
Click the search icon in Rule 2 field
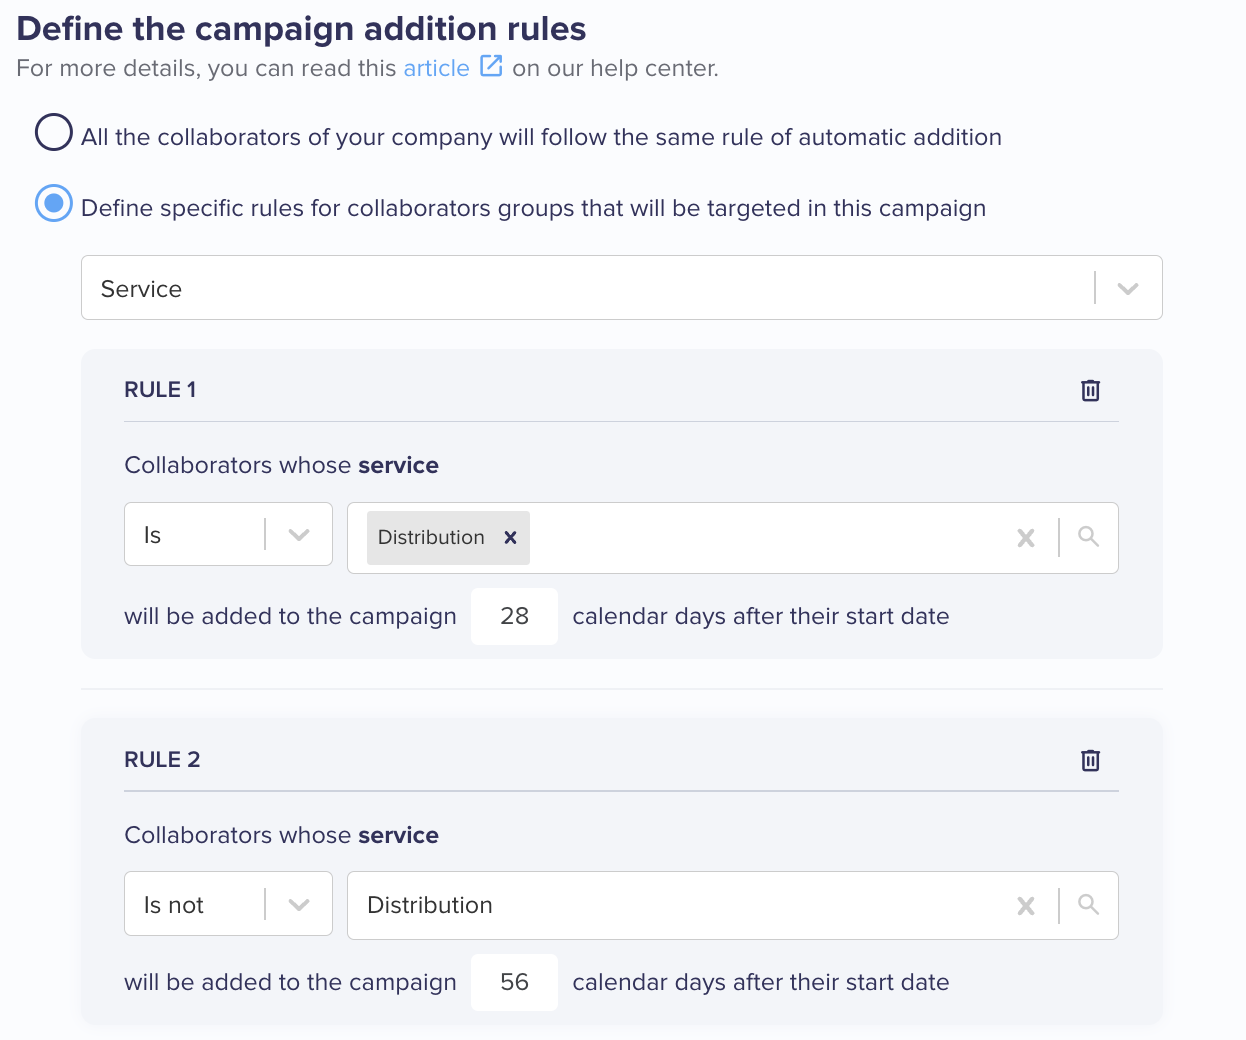pyautogui.click(x=1088, y=905)
